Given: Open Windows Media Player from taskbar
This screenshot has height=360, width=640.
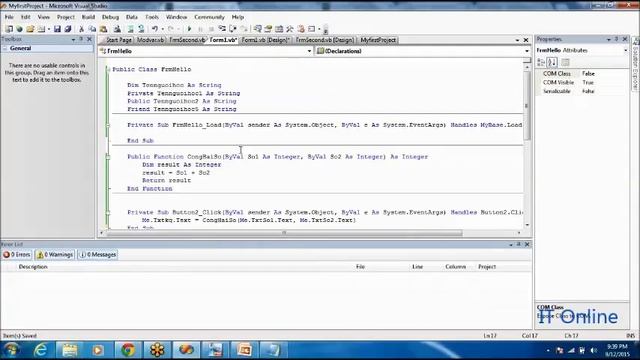Looking at the screenshot, I should pyautogui.click(x=98, y=350).
